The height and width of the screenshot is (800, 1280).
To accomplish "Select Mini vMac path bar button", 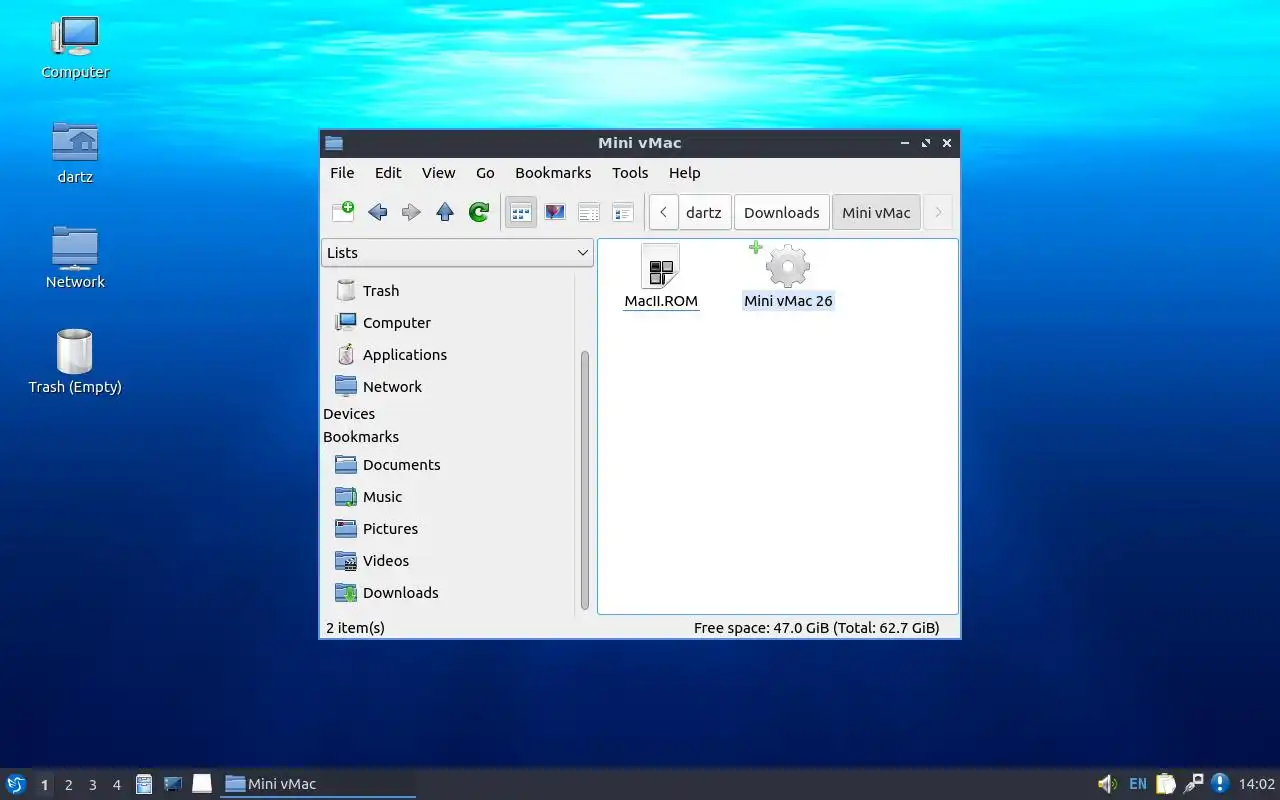I will coord(876,212).
